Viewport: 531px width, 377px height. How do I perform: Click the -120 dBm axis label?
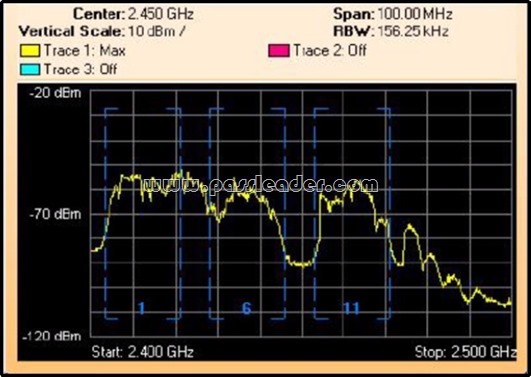[52, 336]
